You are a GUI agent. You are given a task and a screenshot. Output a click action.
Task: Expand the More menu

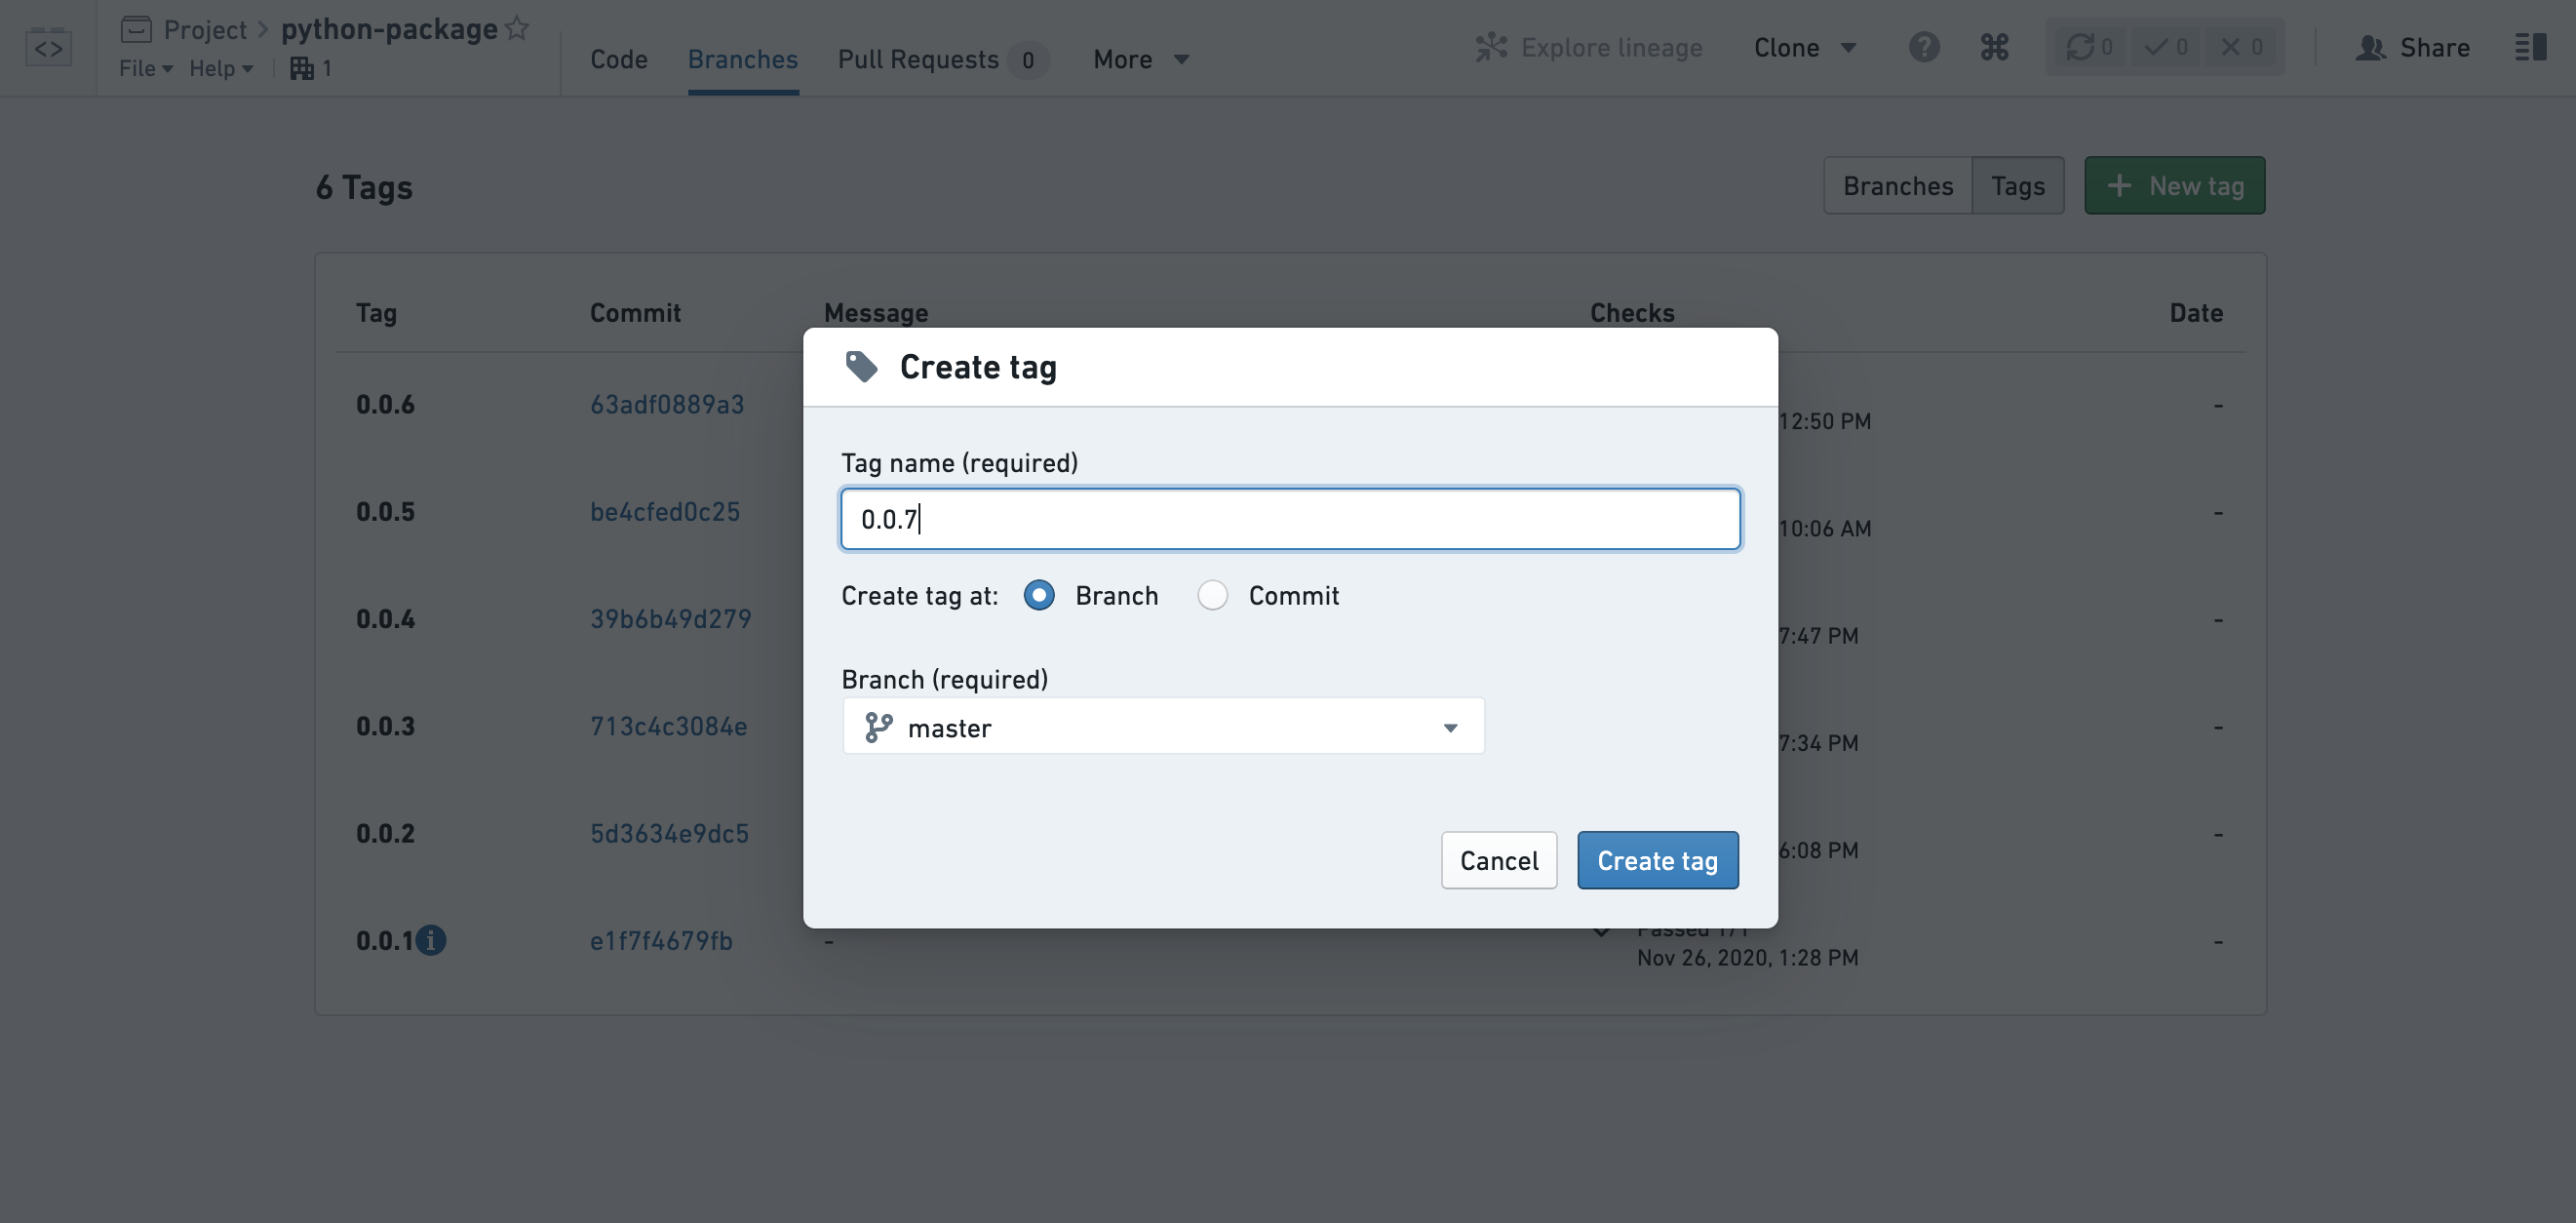pos(1141,59)
